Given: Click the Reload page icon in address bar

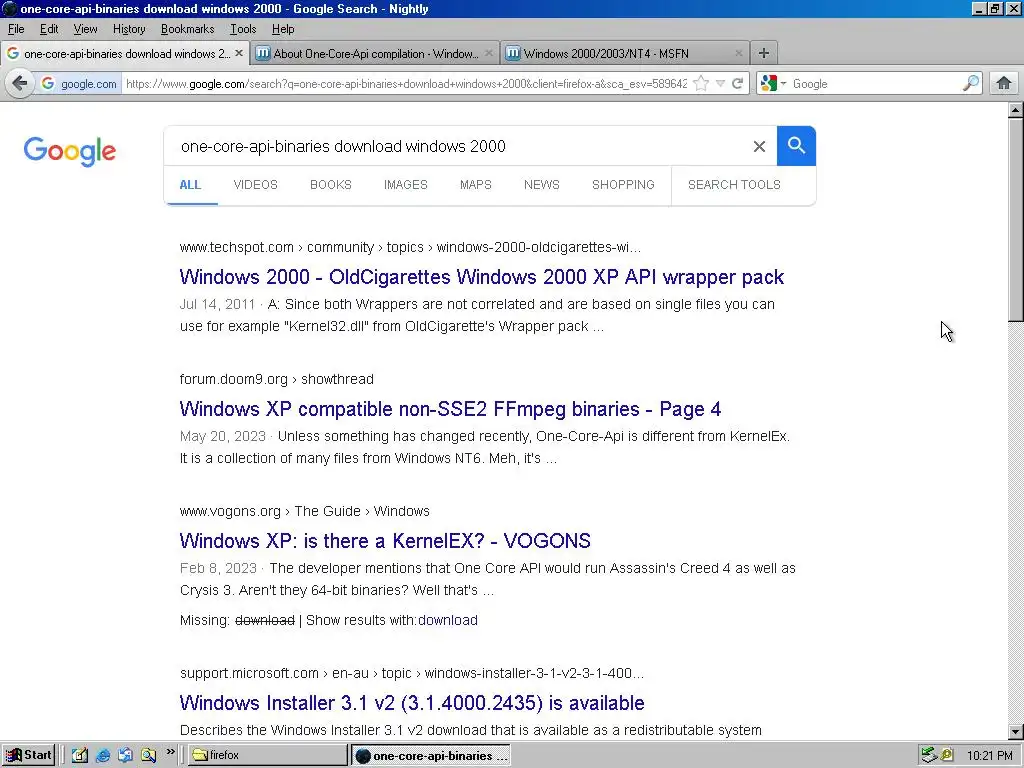Looking at the screenshot, I should click(737, 84).
